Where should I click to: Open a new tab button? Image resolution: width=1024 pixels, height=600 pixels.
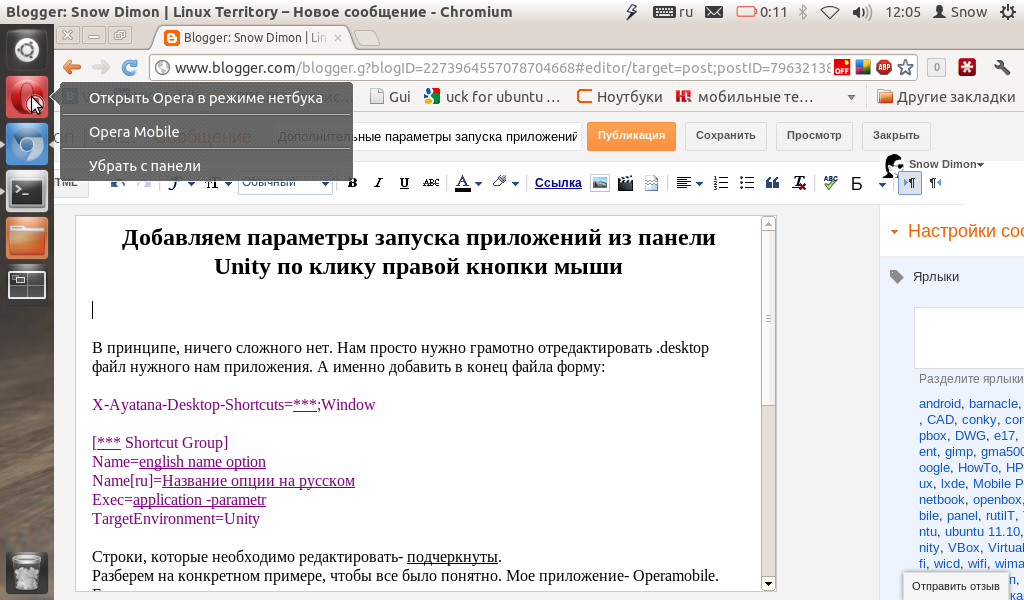[366, 39]
